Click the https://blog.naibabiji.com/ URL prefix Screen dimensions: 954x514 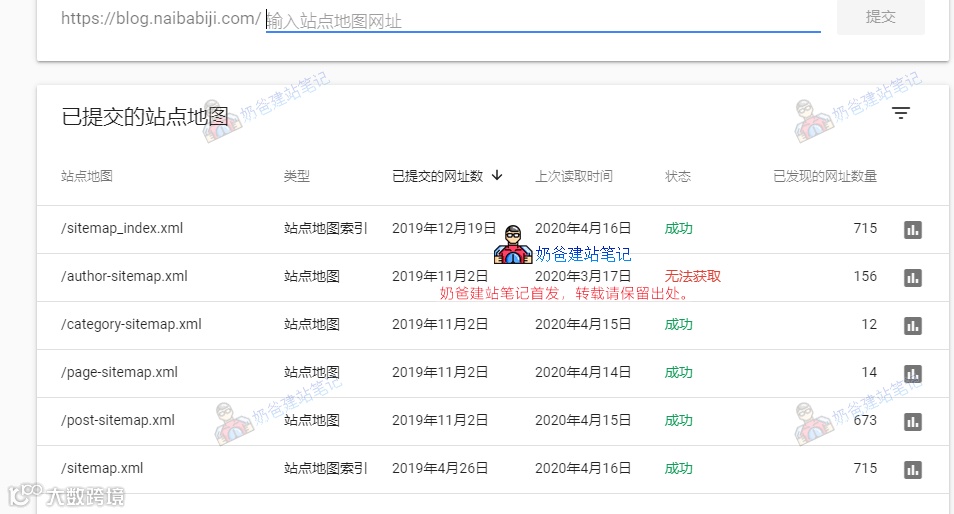[x=161, y=18]
